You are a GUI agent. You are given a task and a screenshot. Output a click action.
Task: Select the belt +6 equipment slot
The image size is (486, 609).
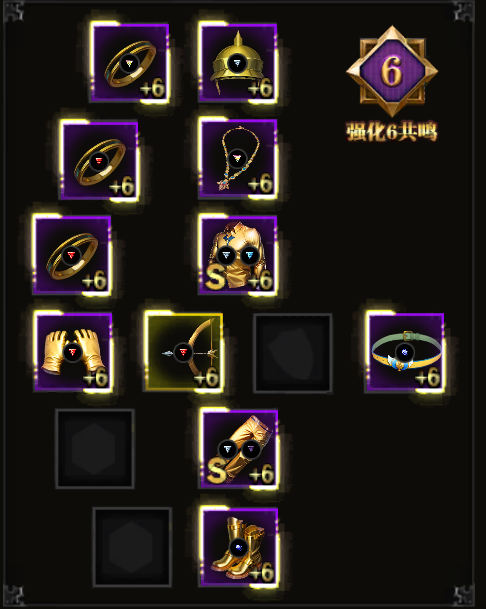[405, 352]
